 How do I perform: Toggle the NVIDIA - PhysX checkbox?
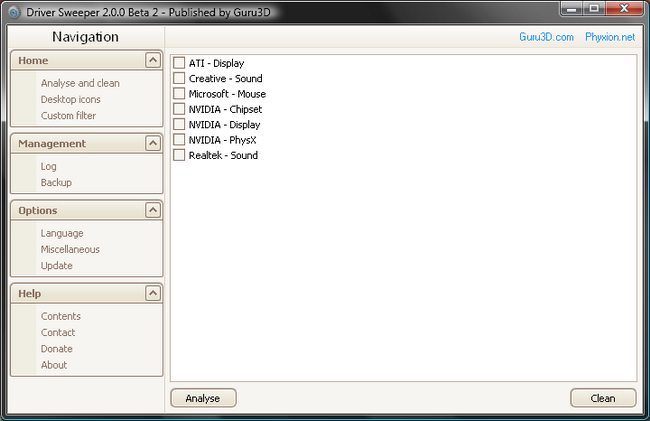(179, 140)
